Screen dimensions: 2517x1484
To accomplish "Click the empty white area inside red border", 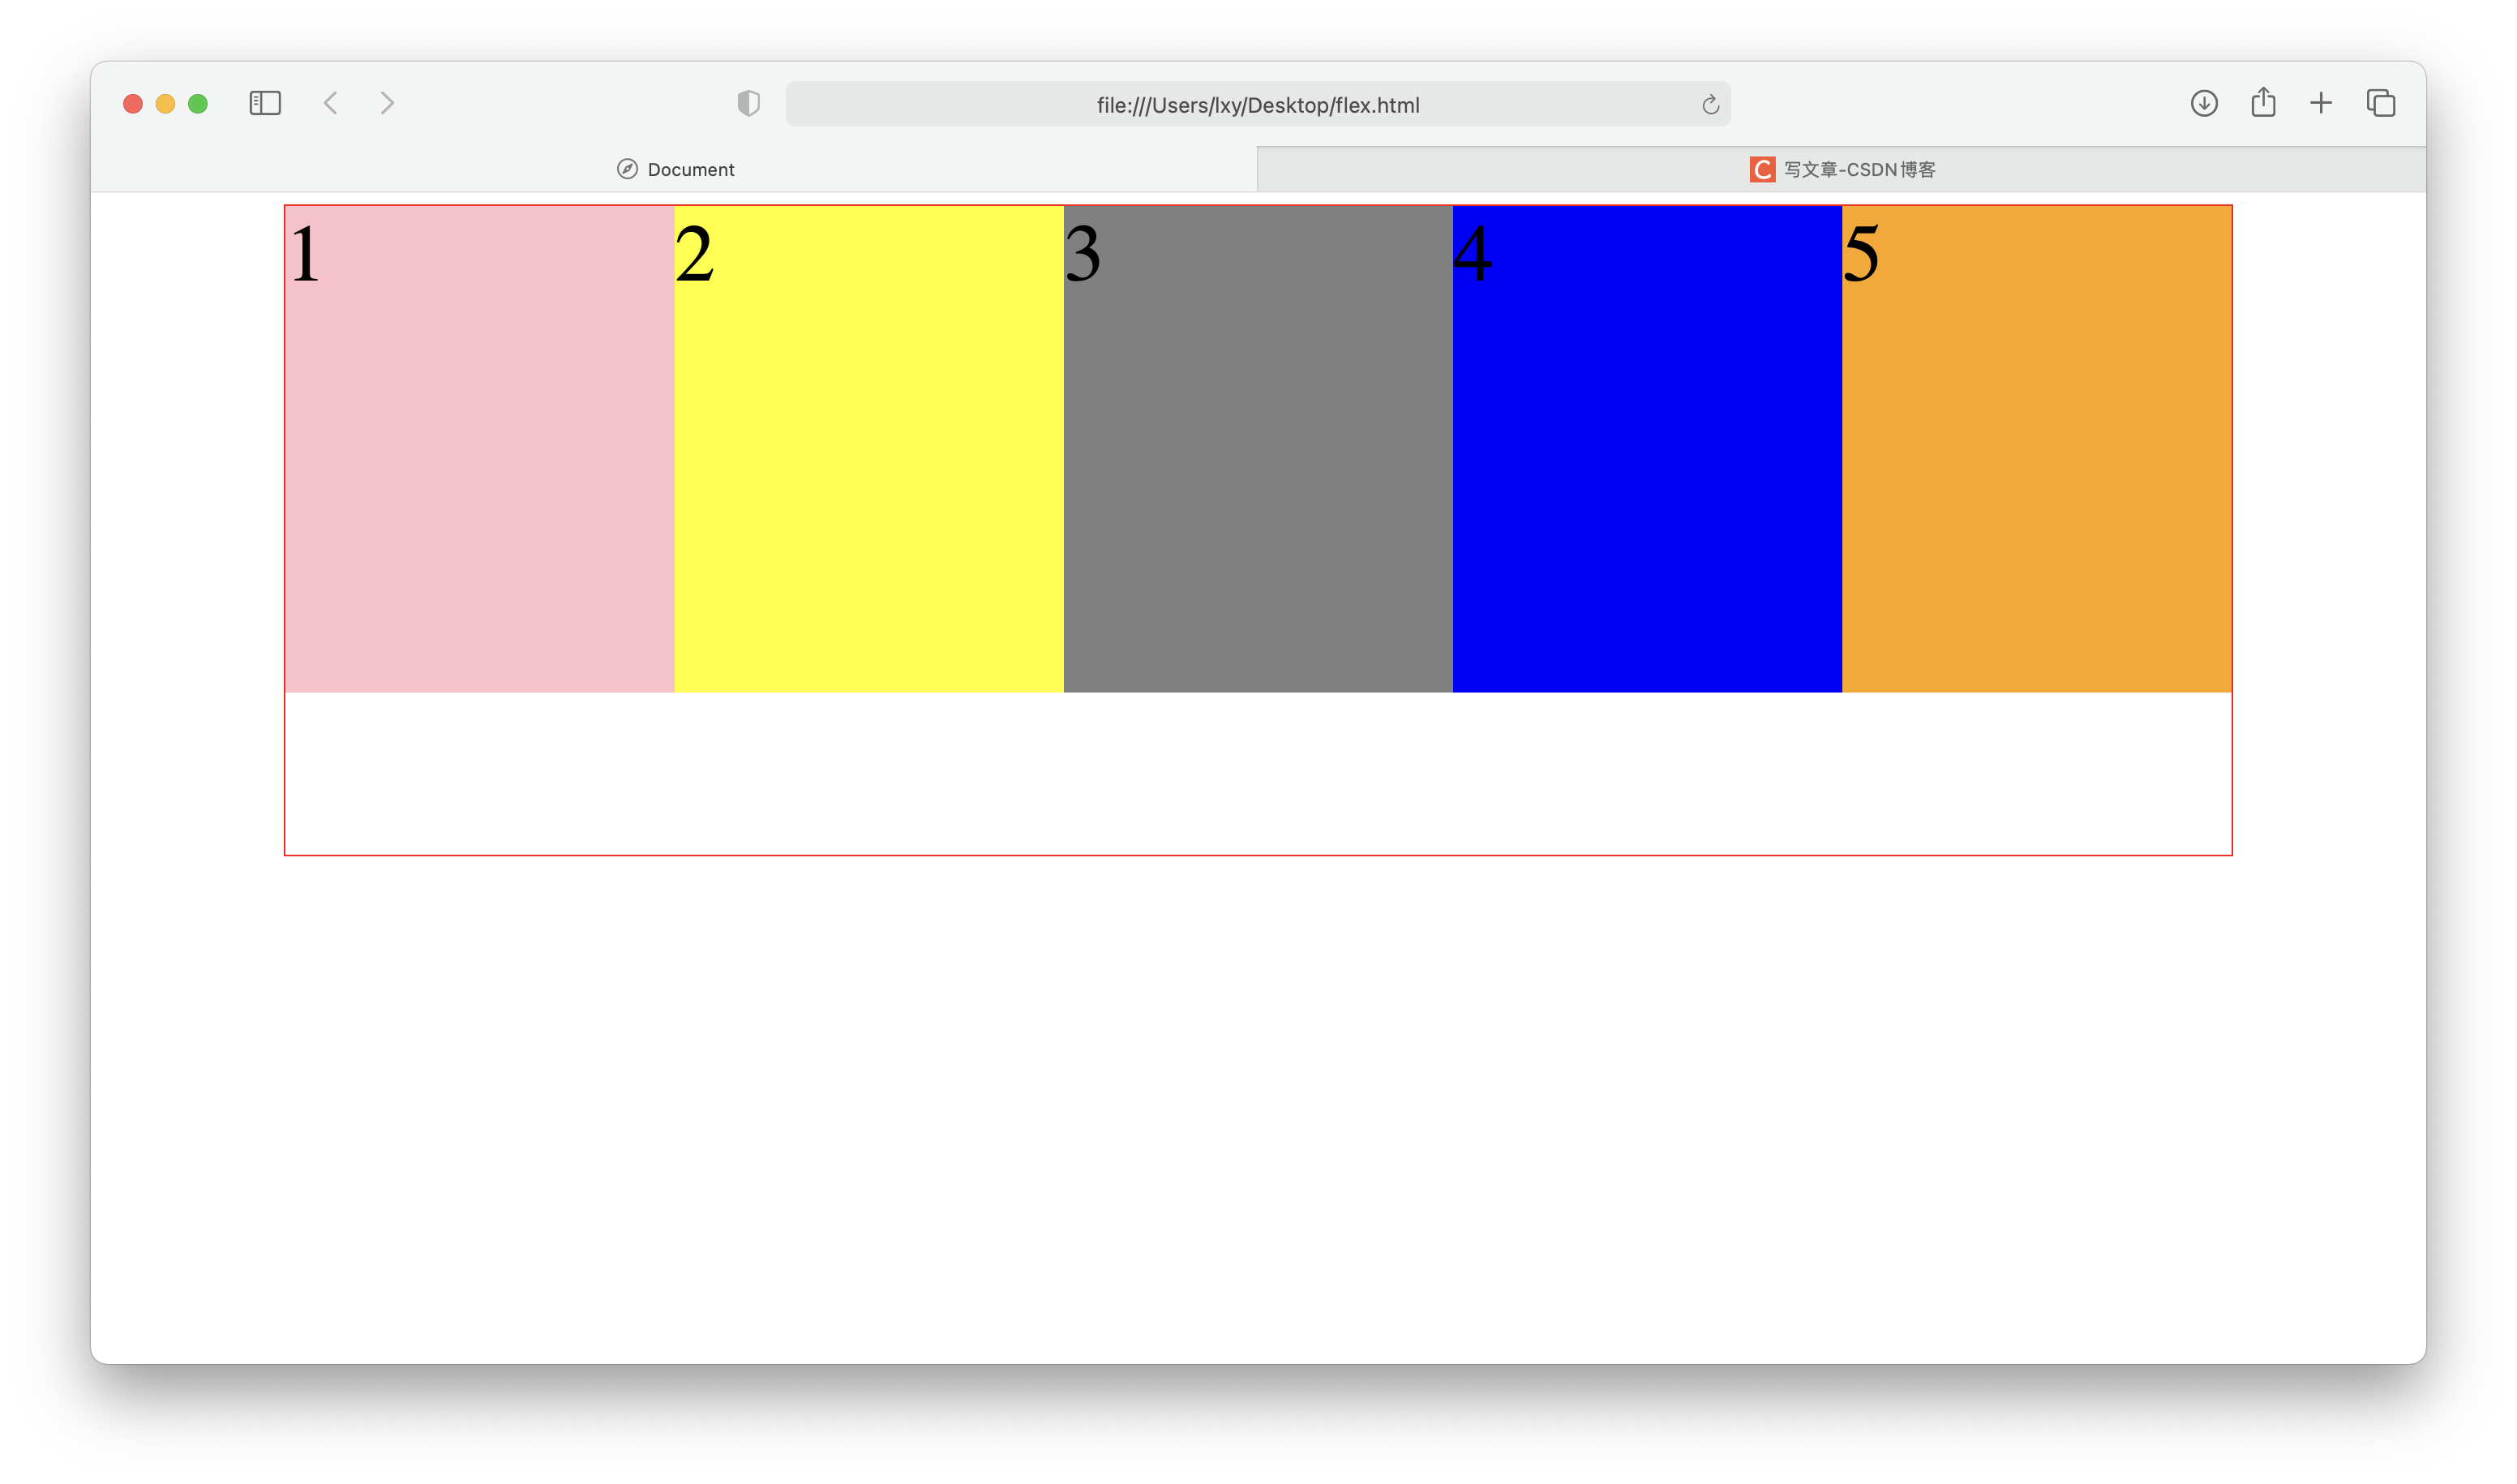I will click(x=1257, y=773).
